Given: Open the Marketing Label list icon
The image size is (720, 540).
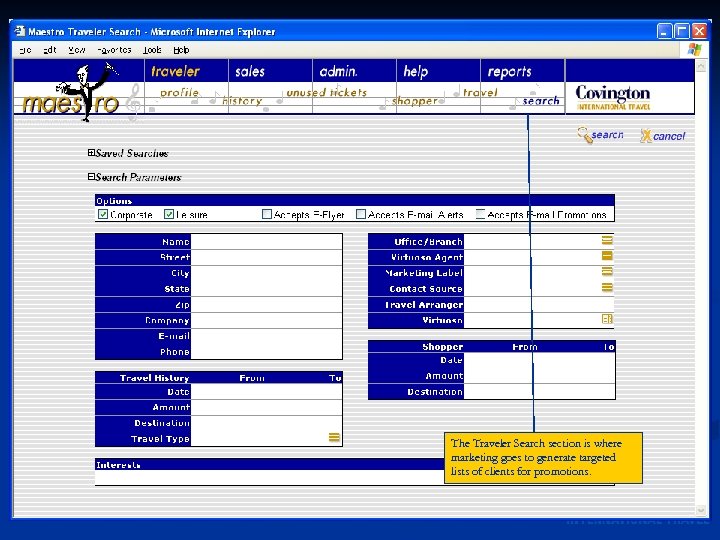Looking at the screenshot, I should tap(607, 271).
